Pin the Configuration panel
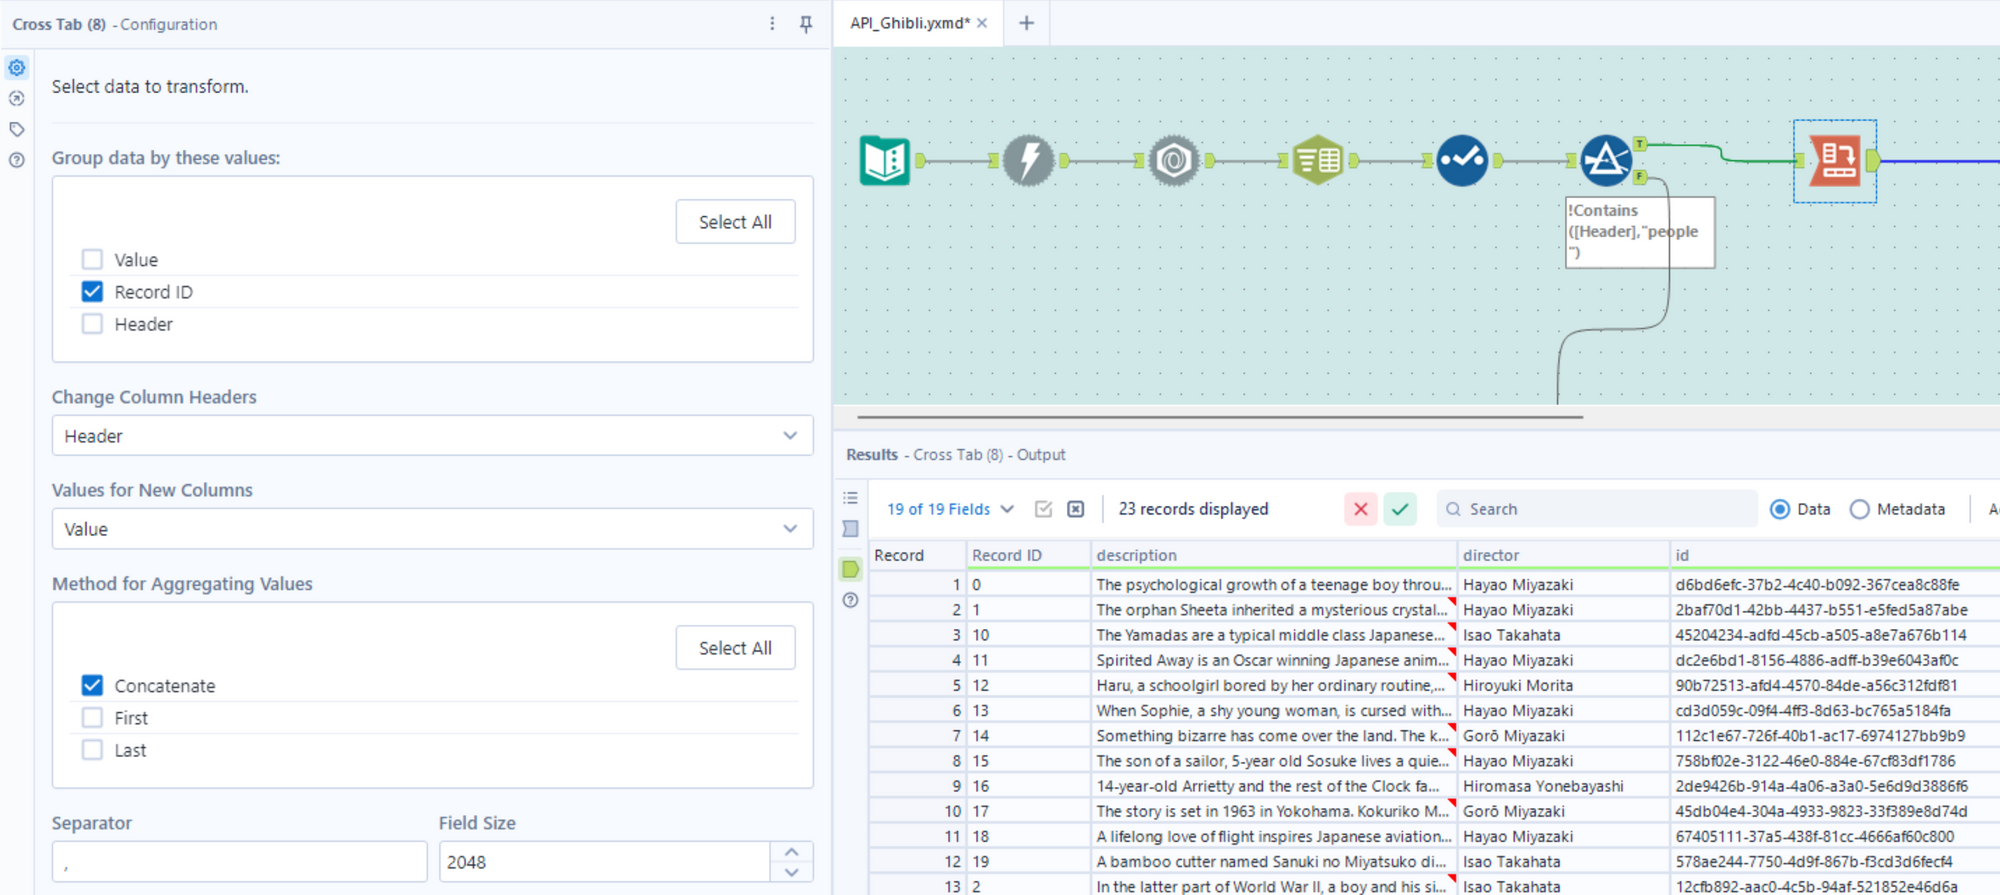Image resolution: width=2000 pixels, height=895 pixels. [806, 24]
